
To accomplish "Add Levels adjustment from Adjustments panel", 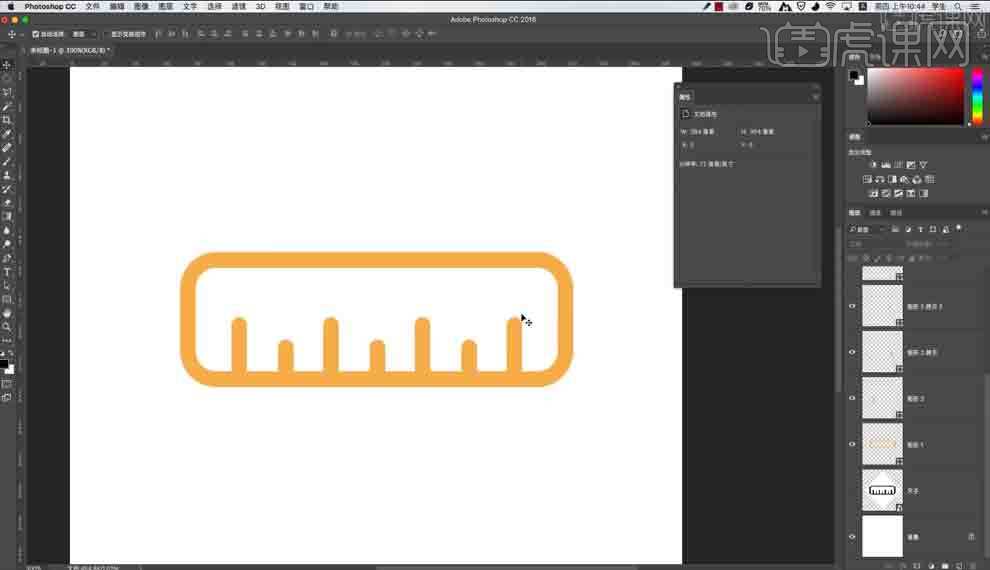I will tap(886, 165).
